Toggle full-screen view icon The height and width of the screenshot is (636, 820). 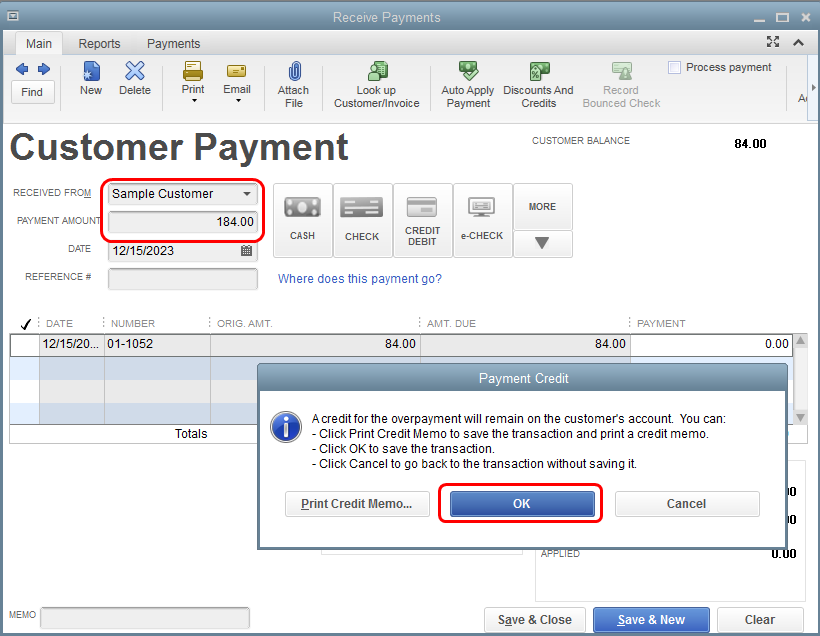(773, 42)
